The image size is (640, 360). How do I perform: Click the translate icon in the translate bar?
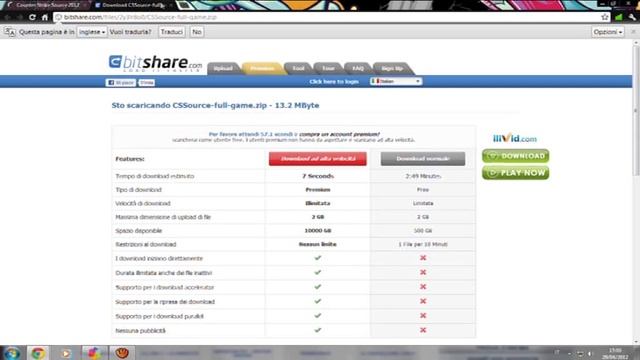pos(10,32)
